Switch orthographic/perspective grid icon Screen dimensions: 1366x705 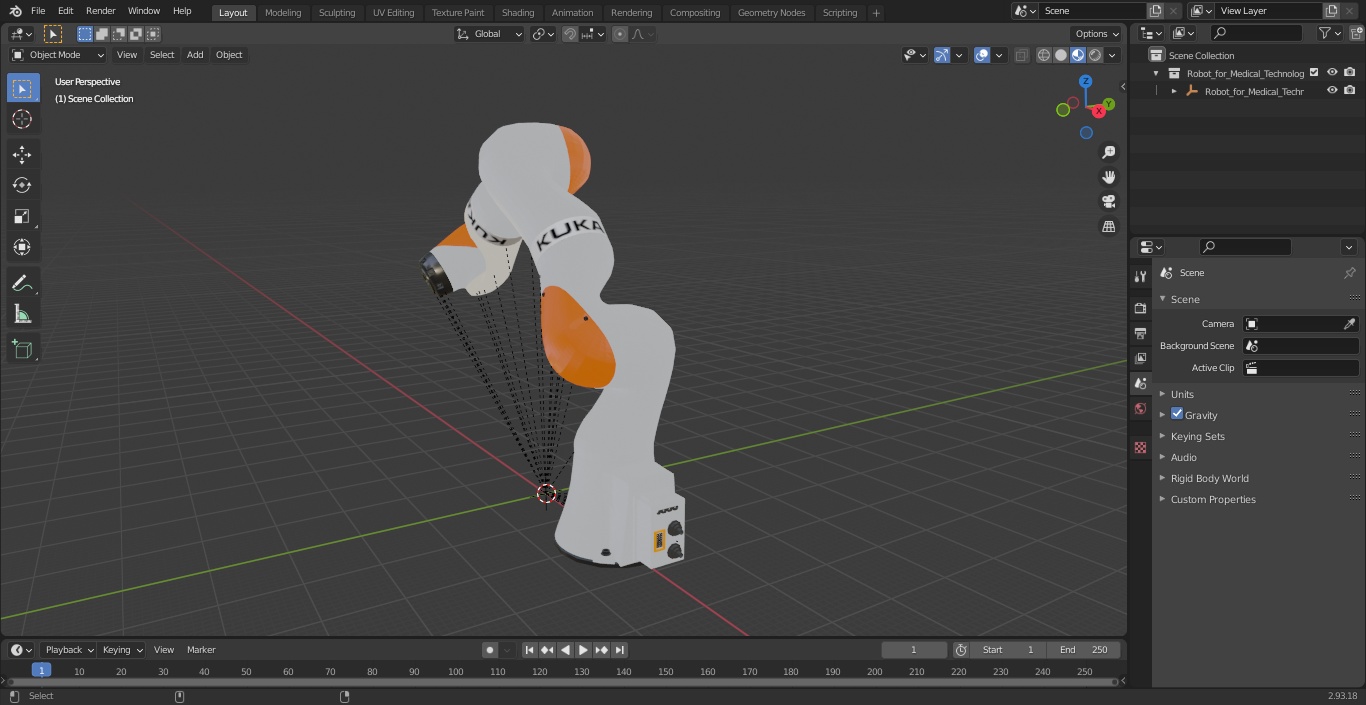click(x=1108, y=227)
